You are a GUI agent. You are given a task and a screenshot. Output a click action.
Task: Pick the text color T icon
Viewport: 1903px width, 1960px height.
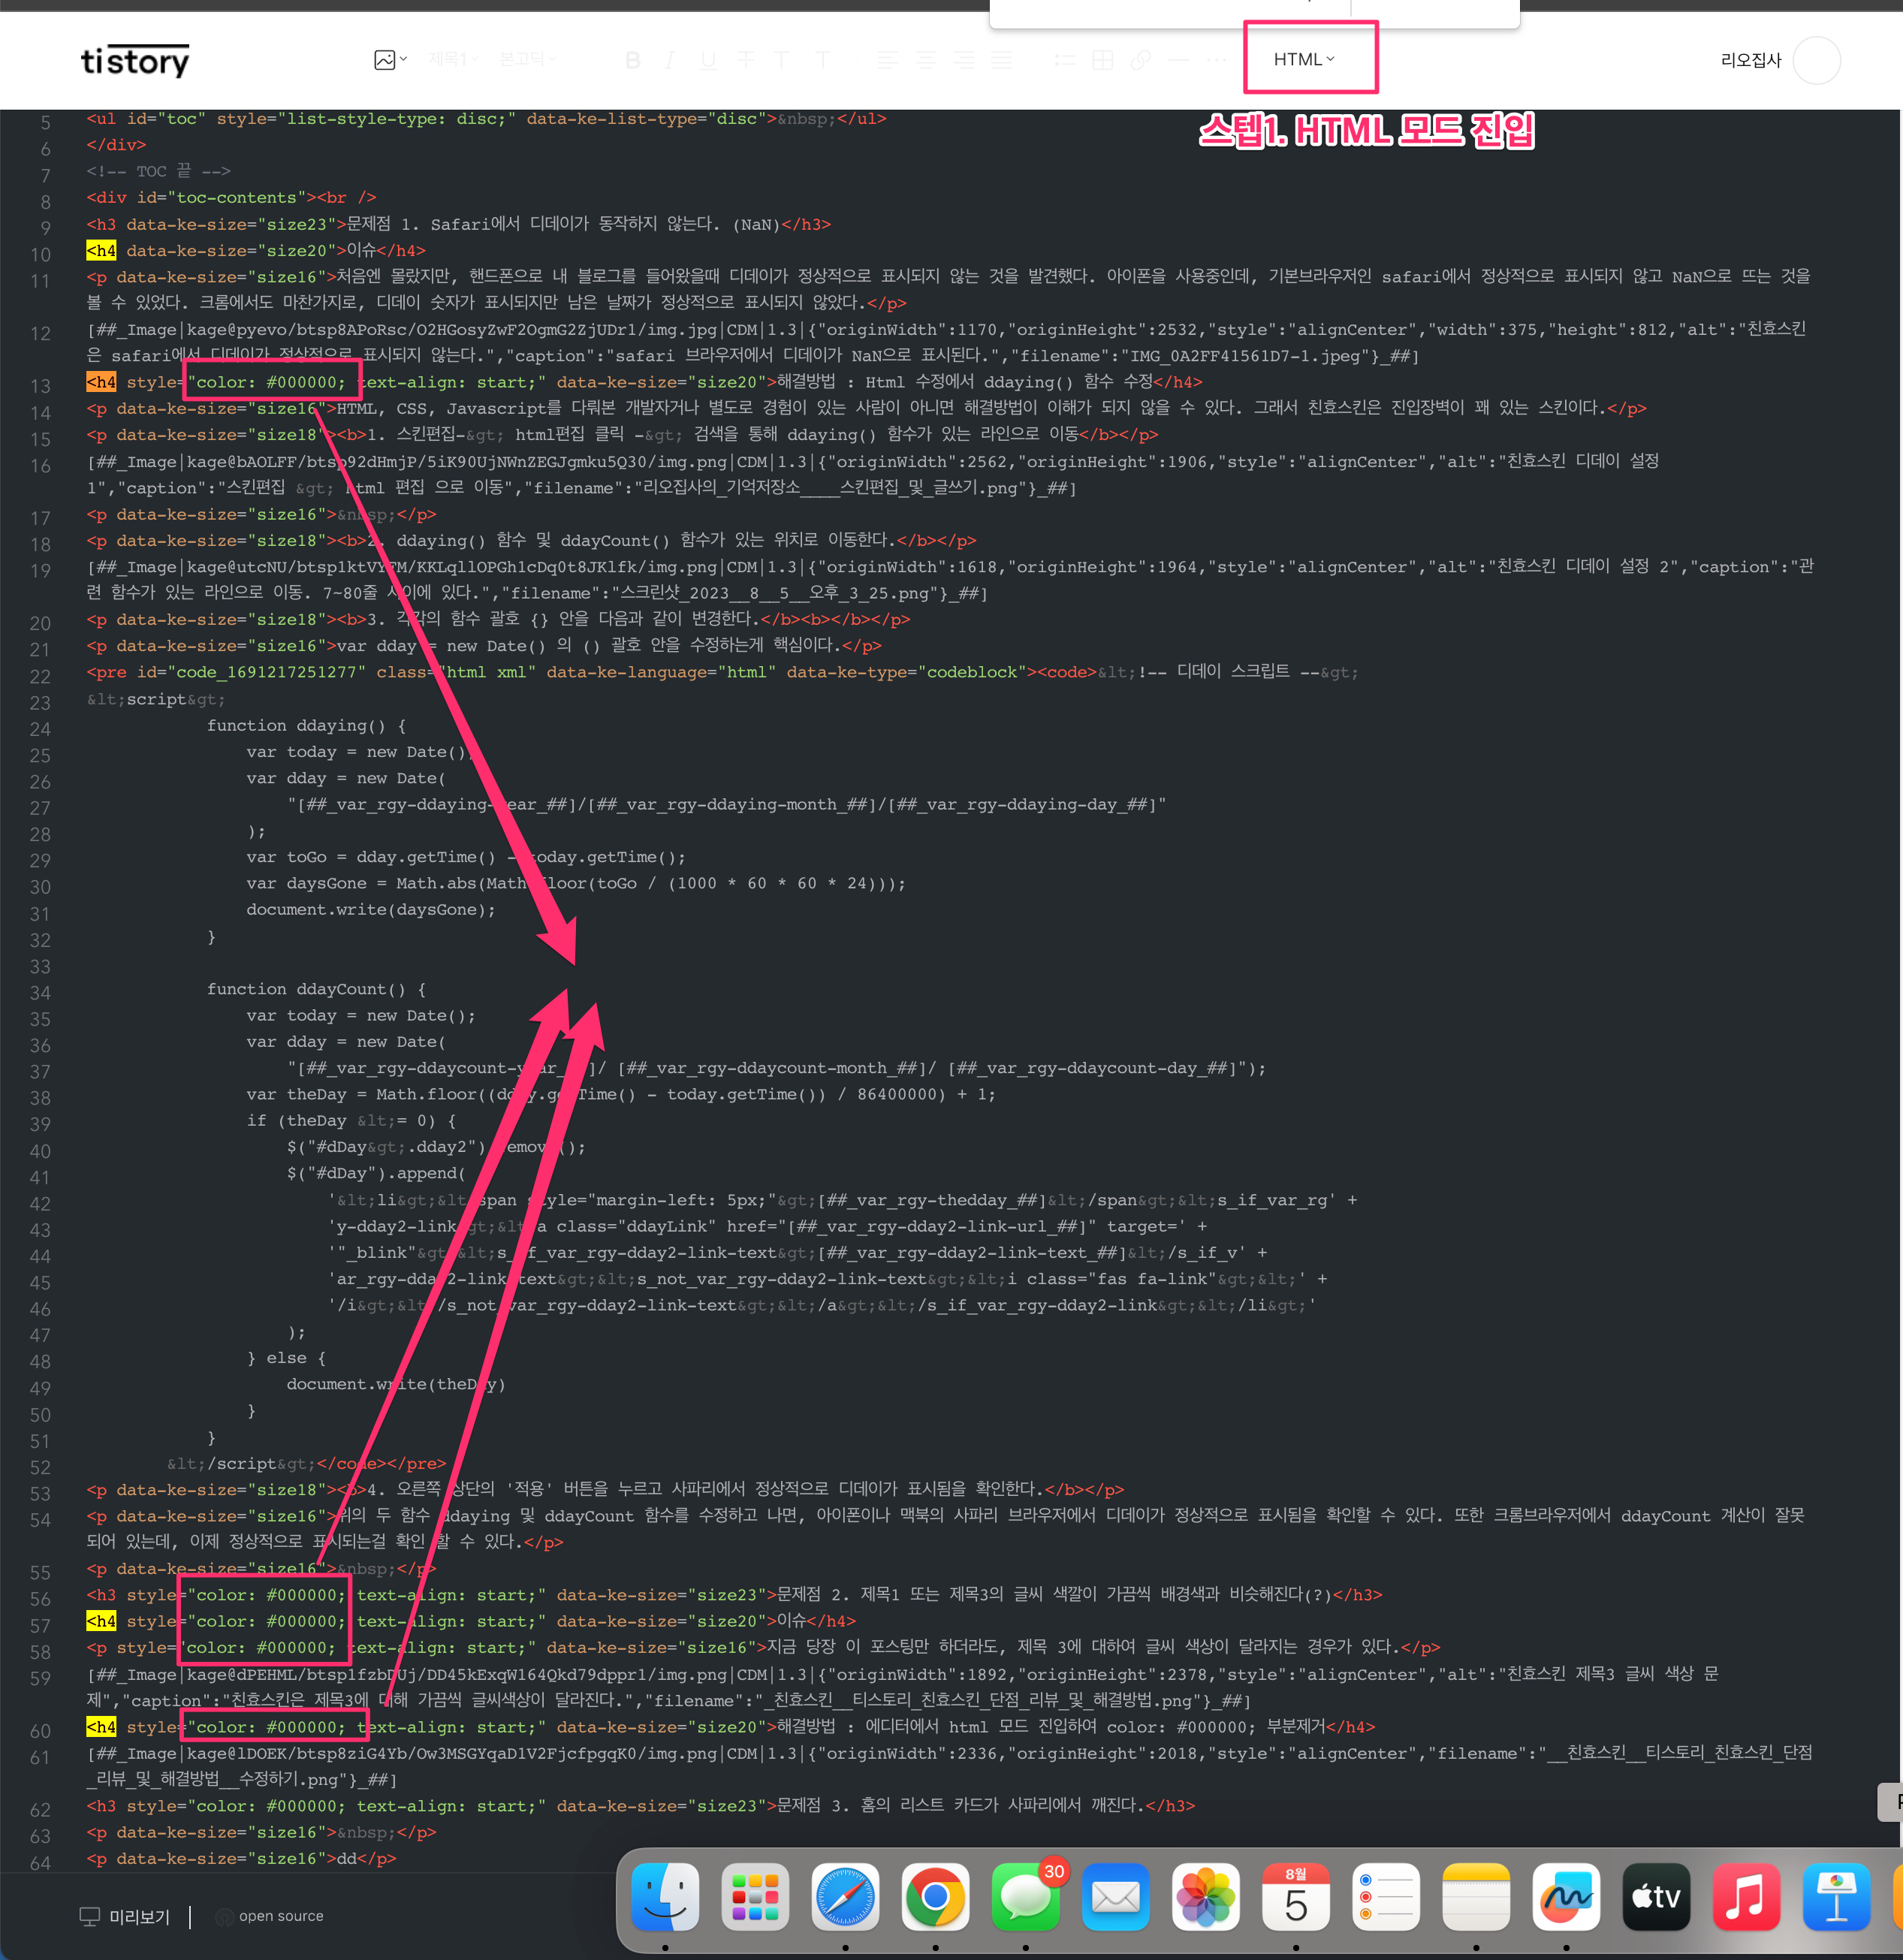[x=782, y=60]
